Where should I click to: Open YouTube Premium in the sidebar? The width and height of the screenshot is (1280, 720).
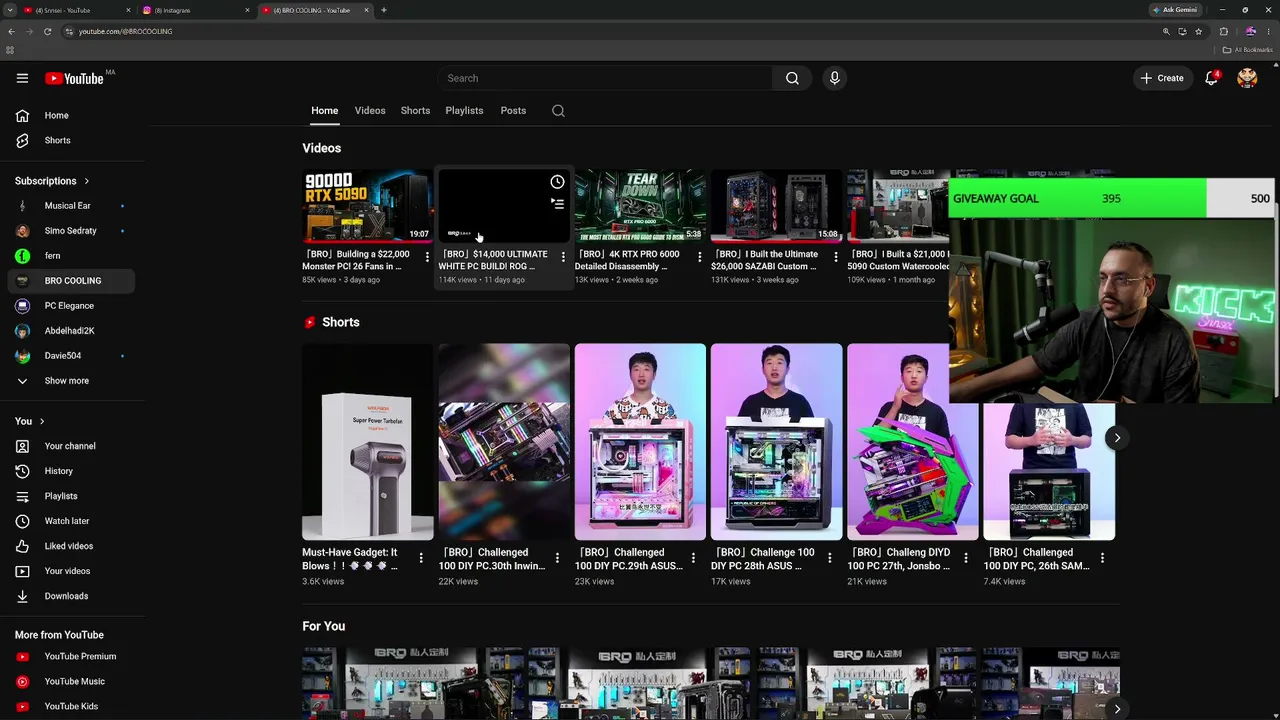tap(72, 656)
